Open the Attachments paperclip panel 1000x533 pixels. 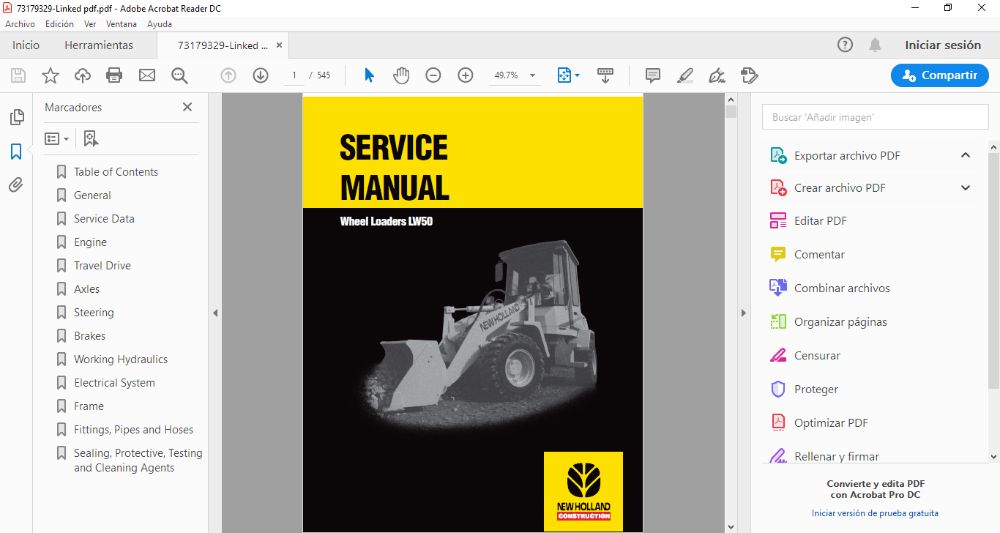click(x=16, y=185)
